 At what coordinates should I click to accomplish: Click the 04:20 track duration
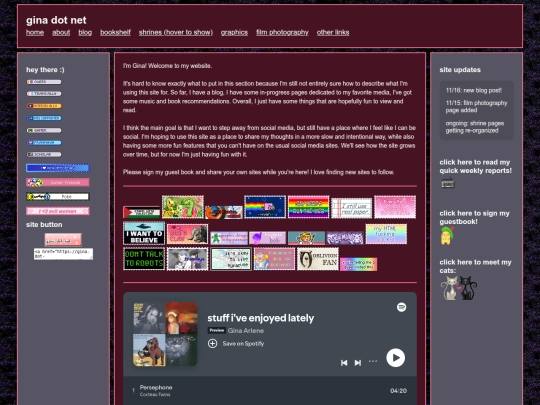[x=398, y=391]
